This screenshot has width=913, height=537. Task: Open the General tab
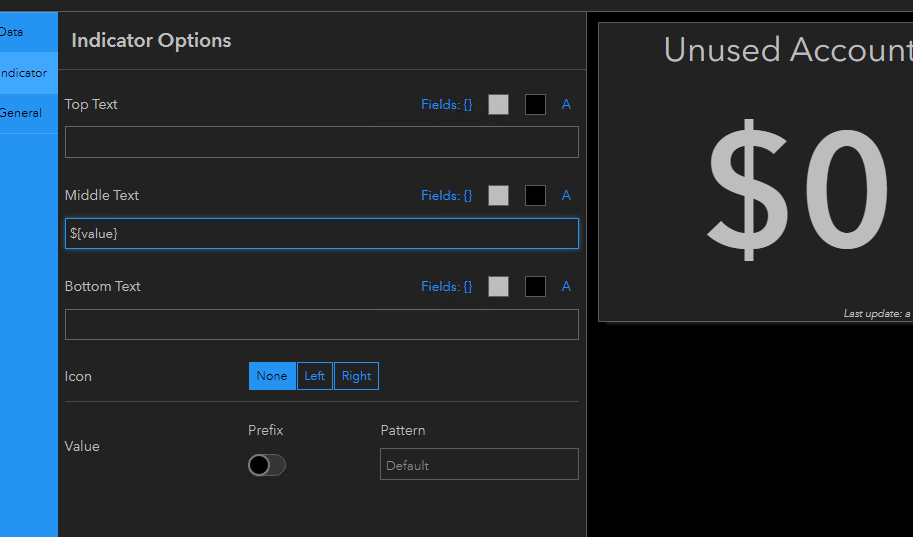click(21, 113)
